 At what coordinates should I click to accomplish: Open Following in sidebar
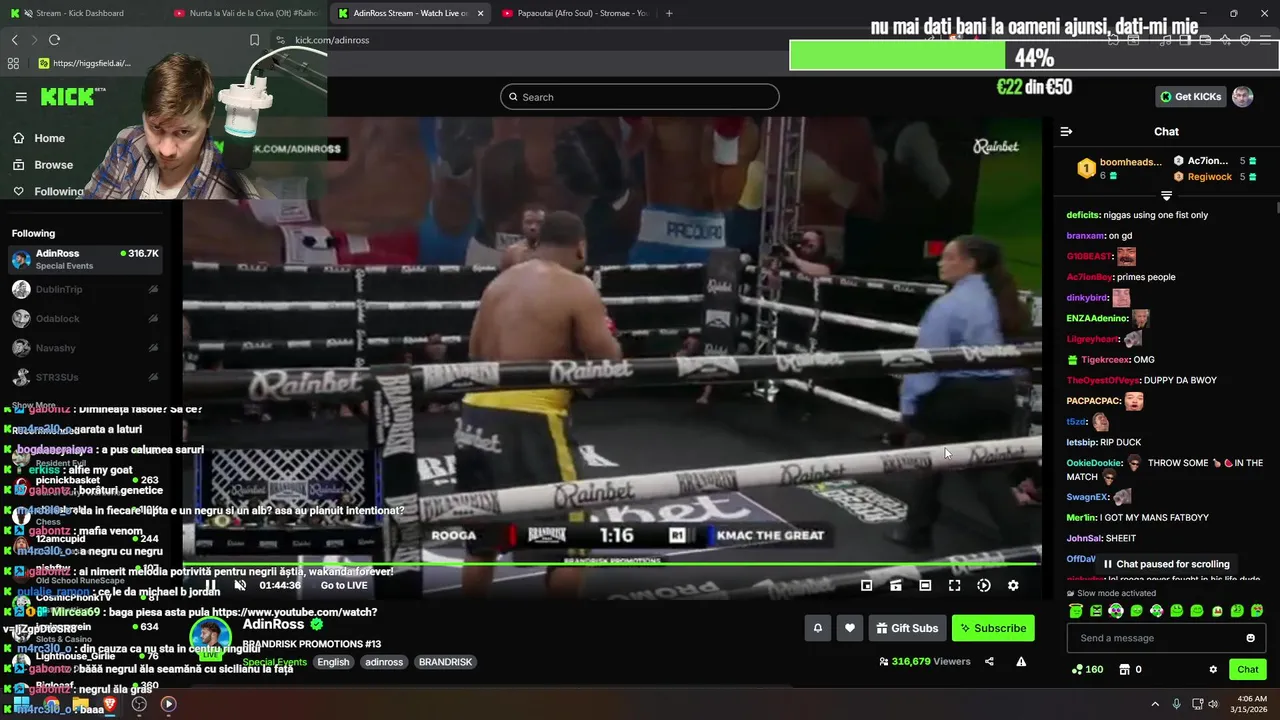click(48, 191)
